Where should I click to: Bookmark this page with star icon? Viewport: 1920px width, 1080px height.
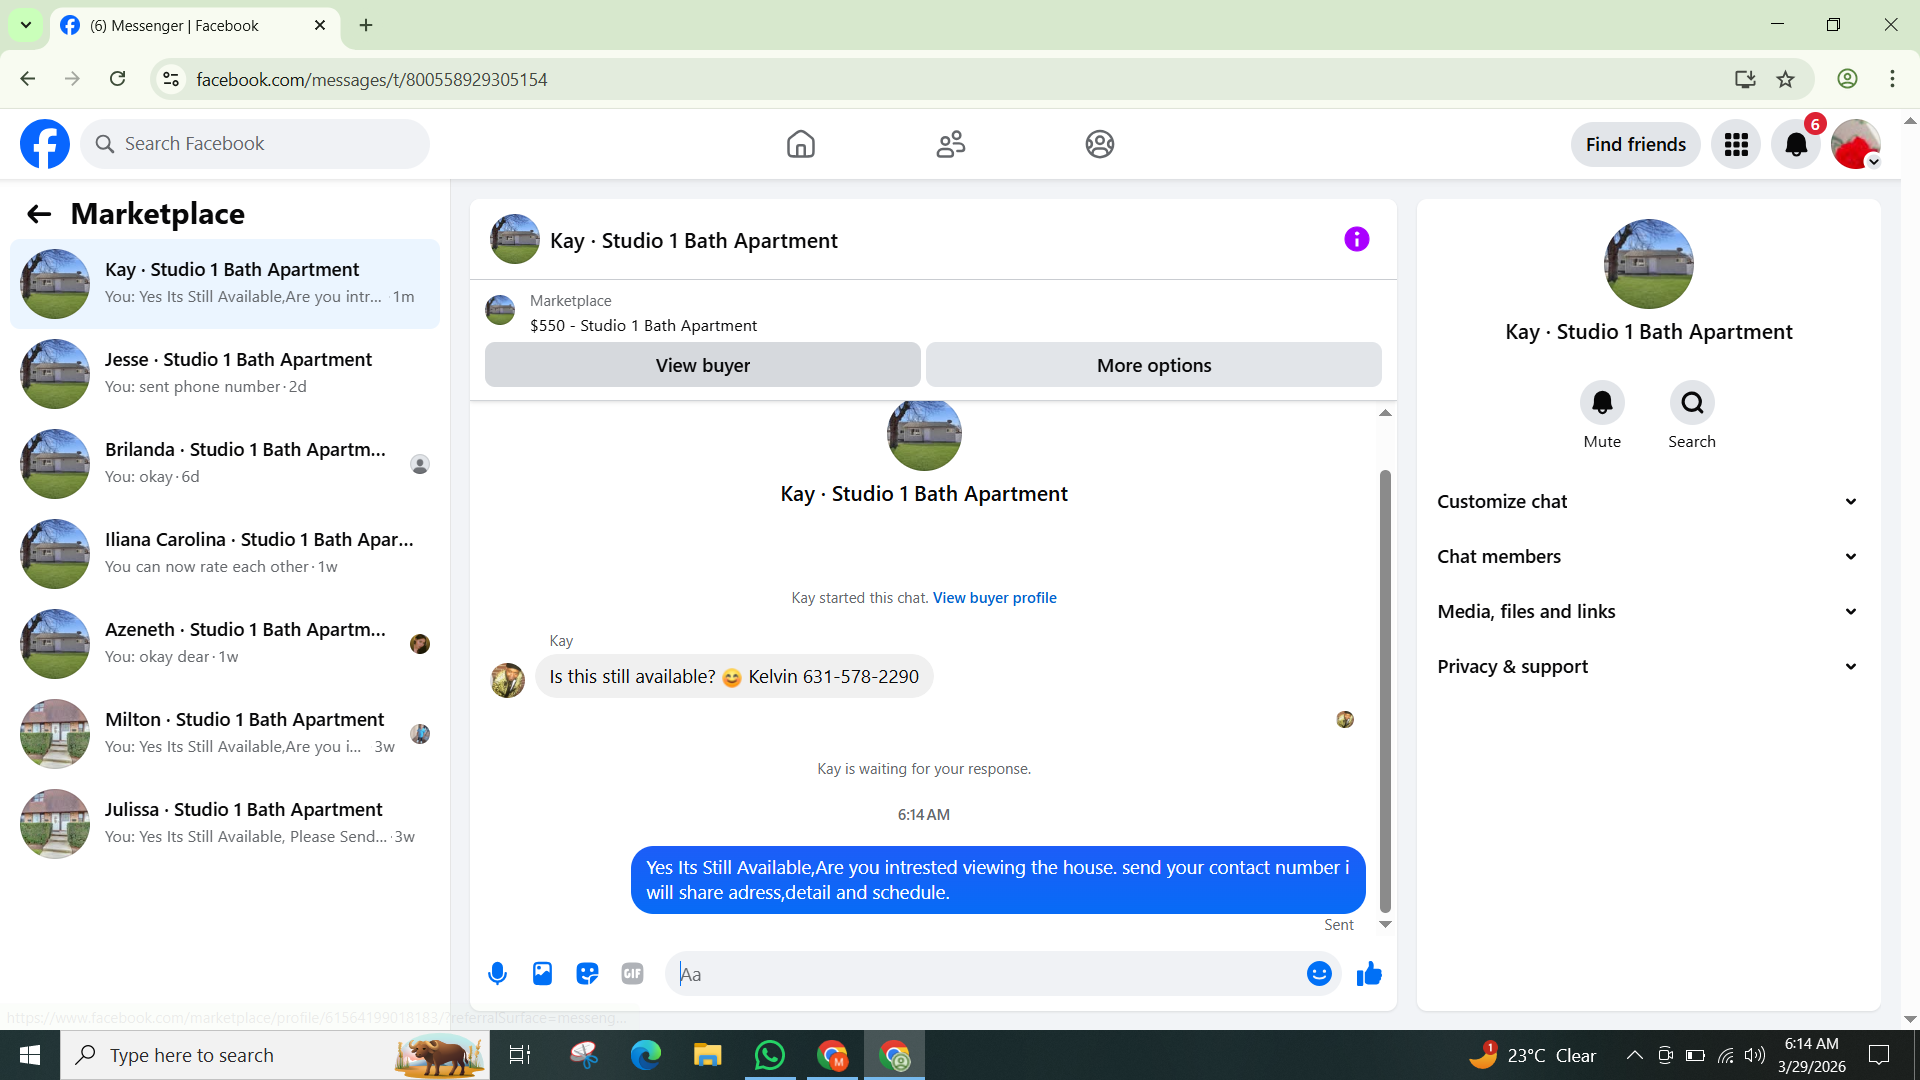[x=1785, y=79]
